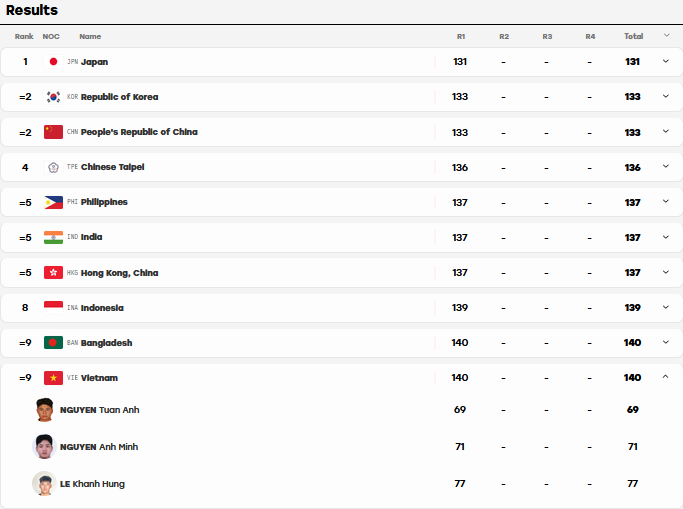Click the Republic of Korea team name
Image resolution: width=683 pixels, height=509 pixels.
coord(119,97)
